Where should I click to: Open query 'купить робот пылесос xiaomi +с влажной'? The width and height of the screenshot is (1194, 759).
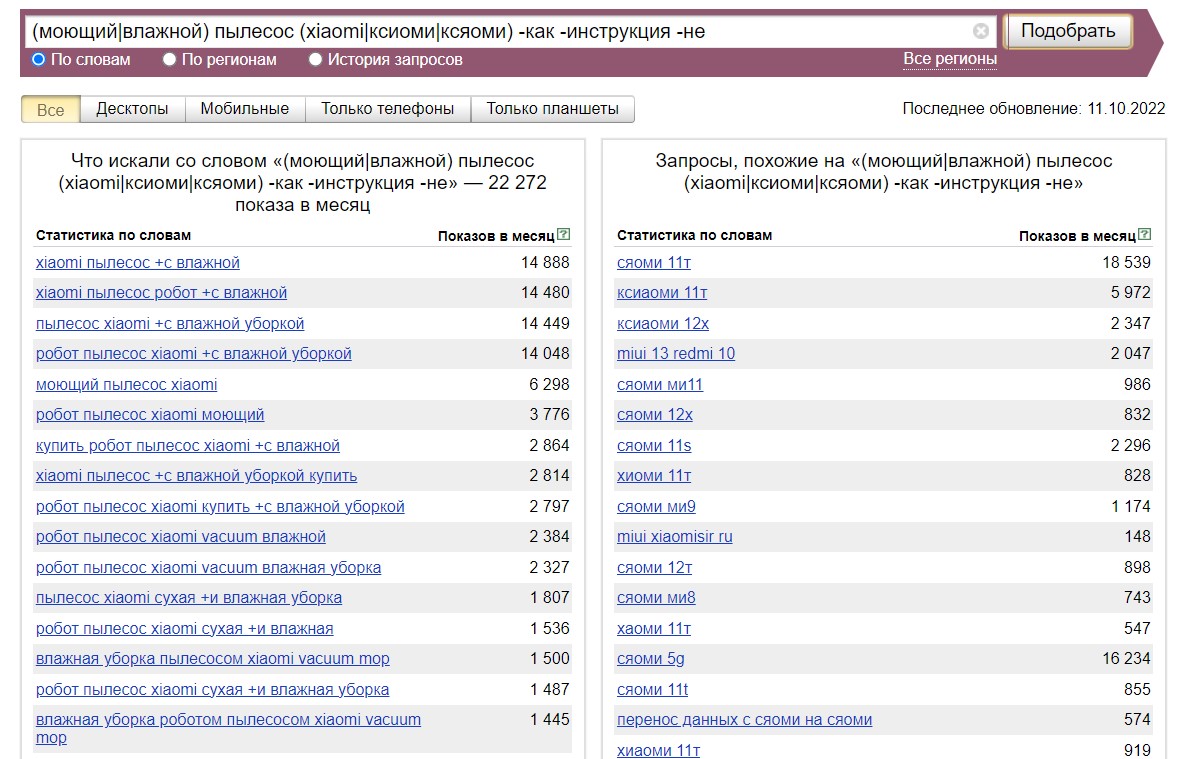[187, 445]
